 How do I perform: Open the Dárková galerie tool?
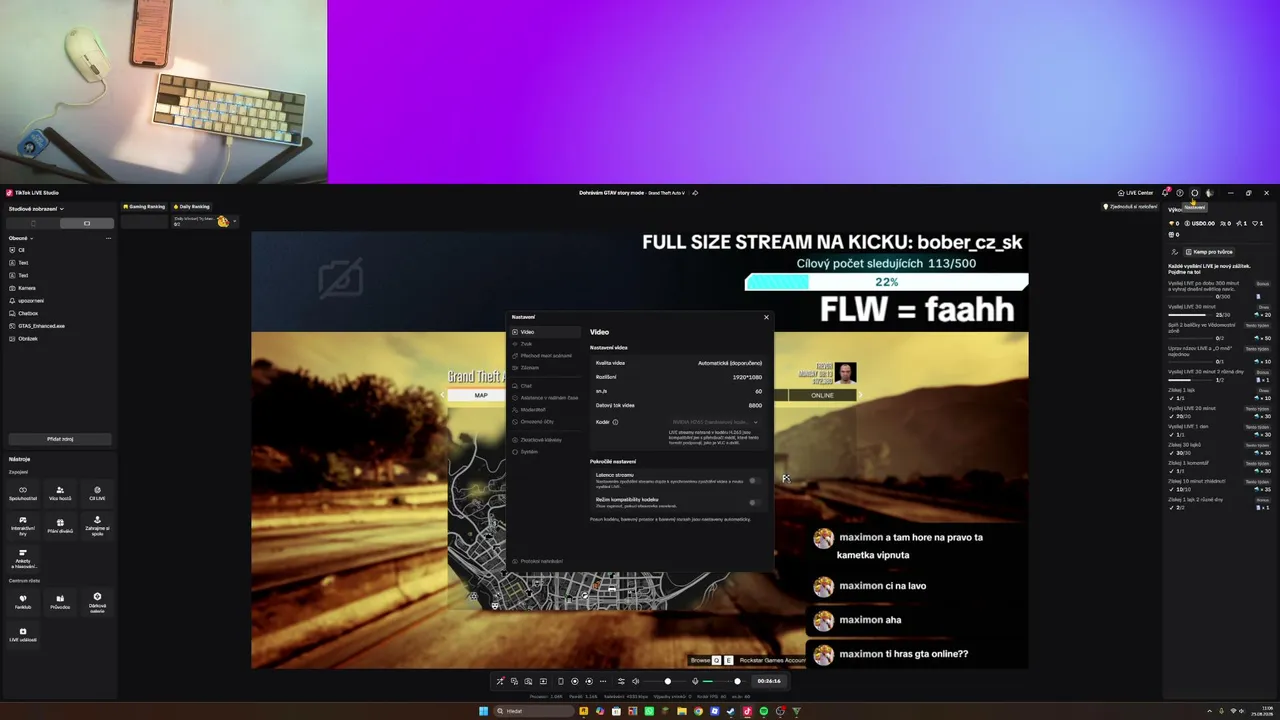[x=97, y=601]
